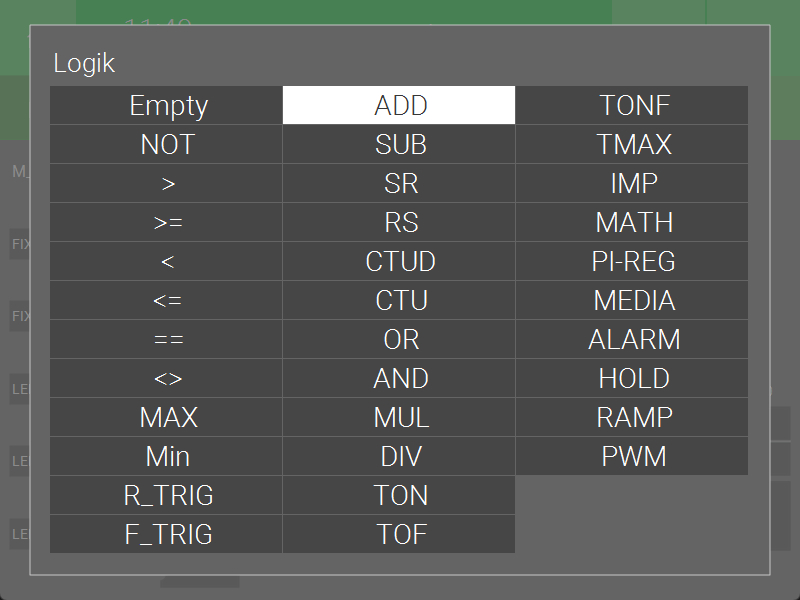
Task: Select the RAMP function block
Action: (632, 417)
